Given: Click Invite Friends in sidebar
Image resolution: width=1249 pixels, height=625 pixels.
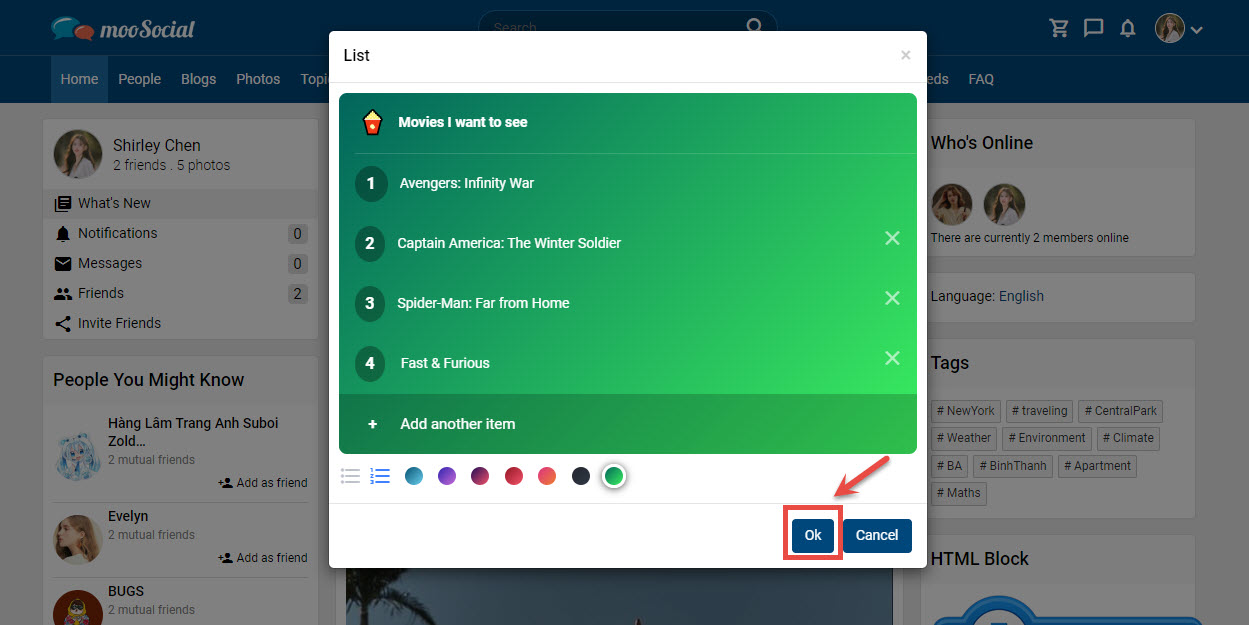Looking at the screenshot, I should (x=180, y=323).
